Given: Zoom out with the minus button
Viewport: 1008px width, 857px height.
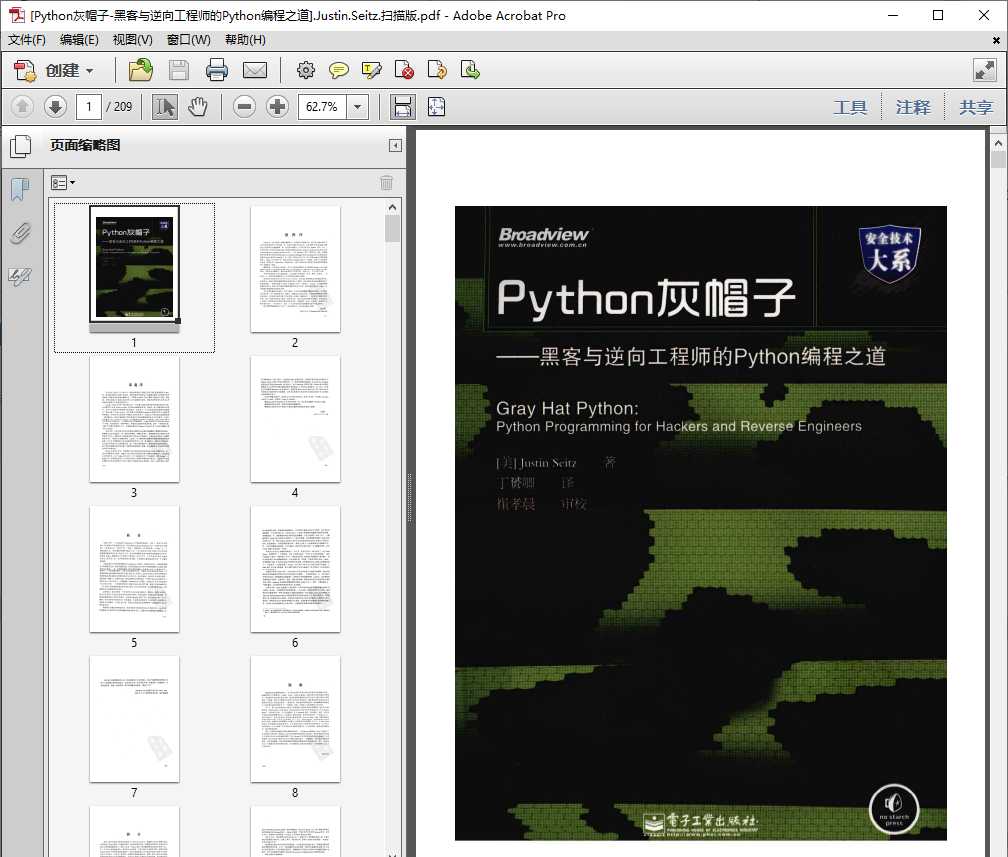Looking at the screenshot, I should [244, 107].
